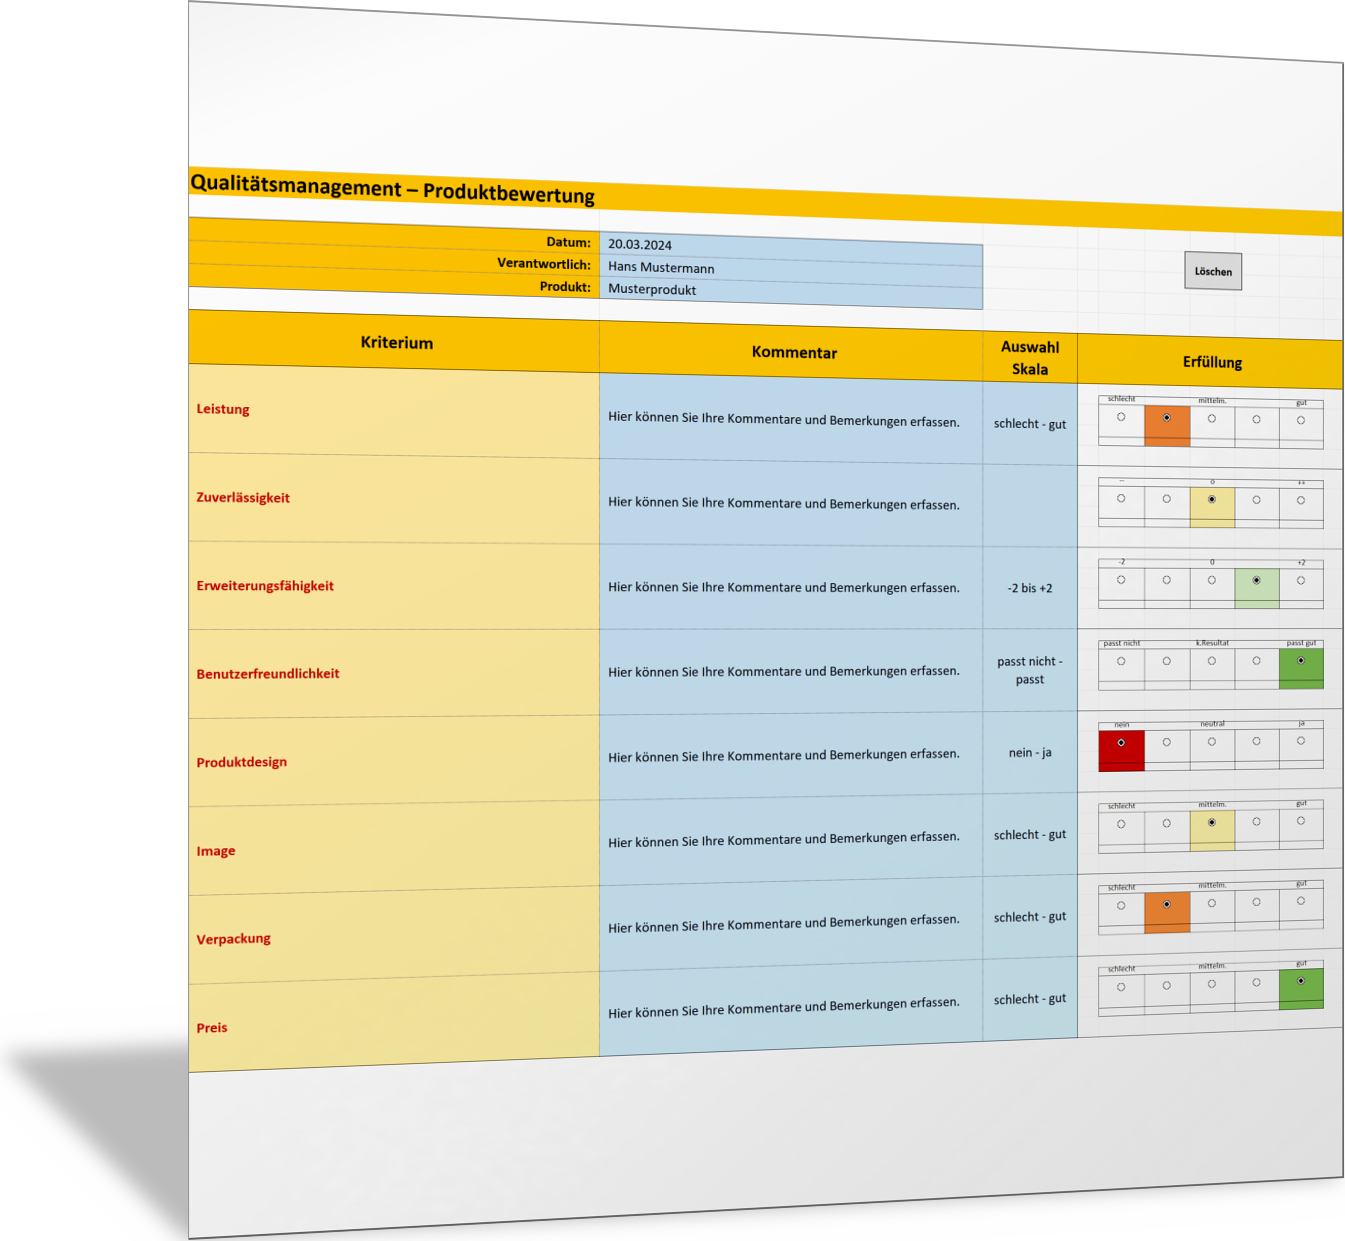
Task: Select the Produkt field containing Musterprodukt
Action: [790, 291]
